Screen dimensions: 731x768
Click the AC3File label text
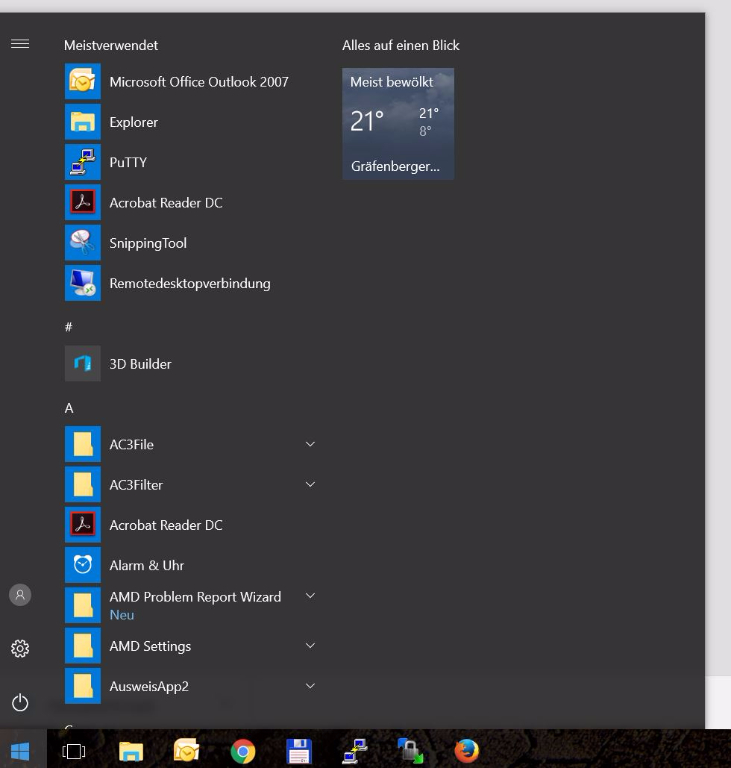[132, 445]
